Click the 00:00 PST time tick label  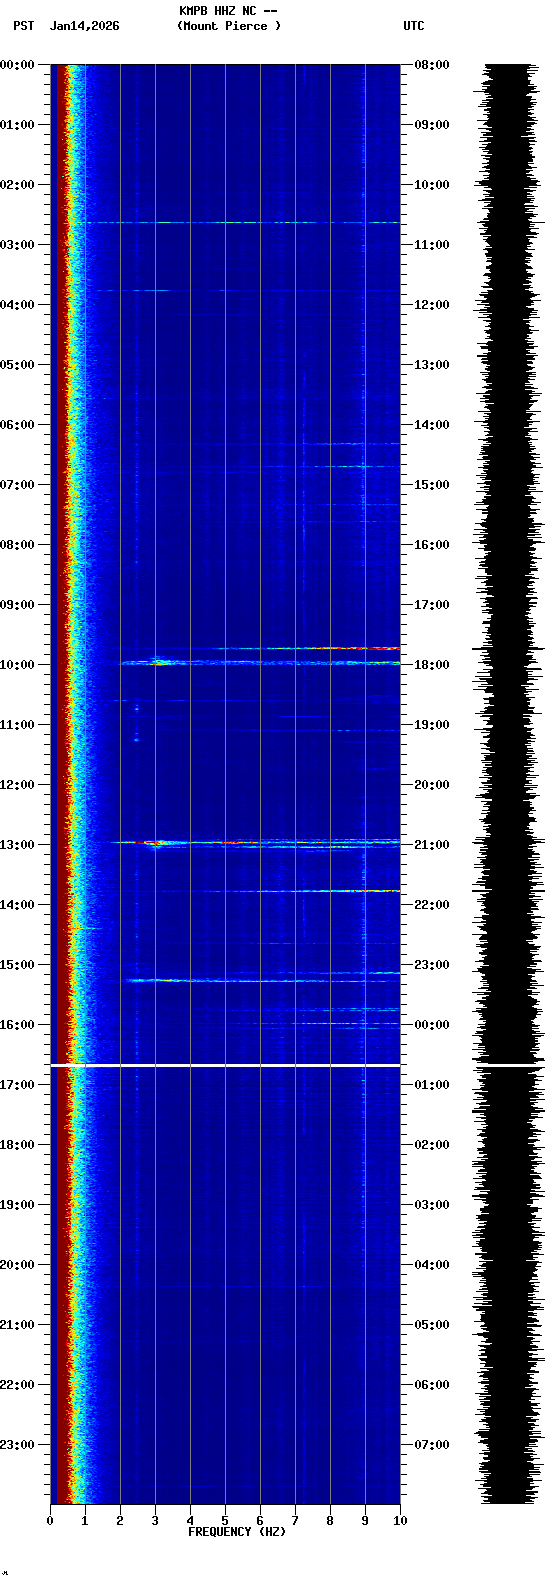pos(17,65)
